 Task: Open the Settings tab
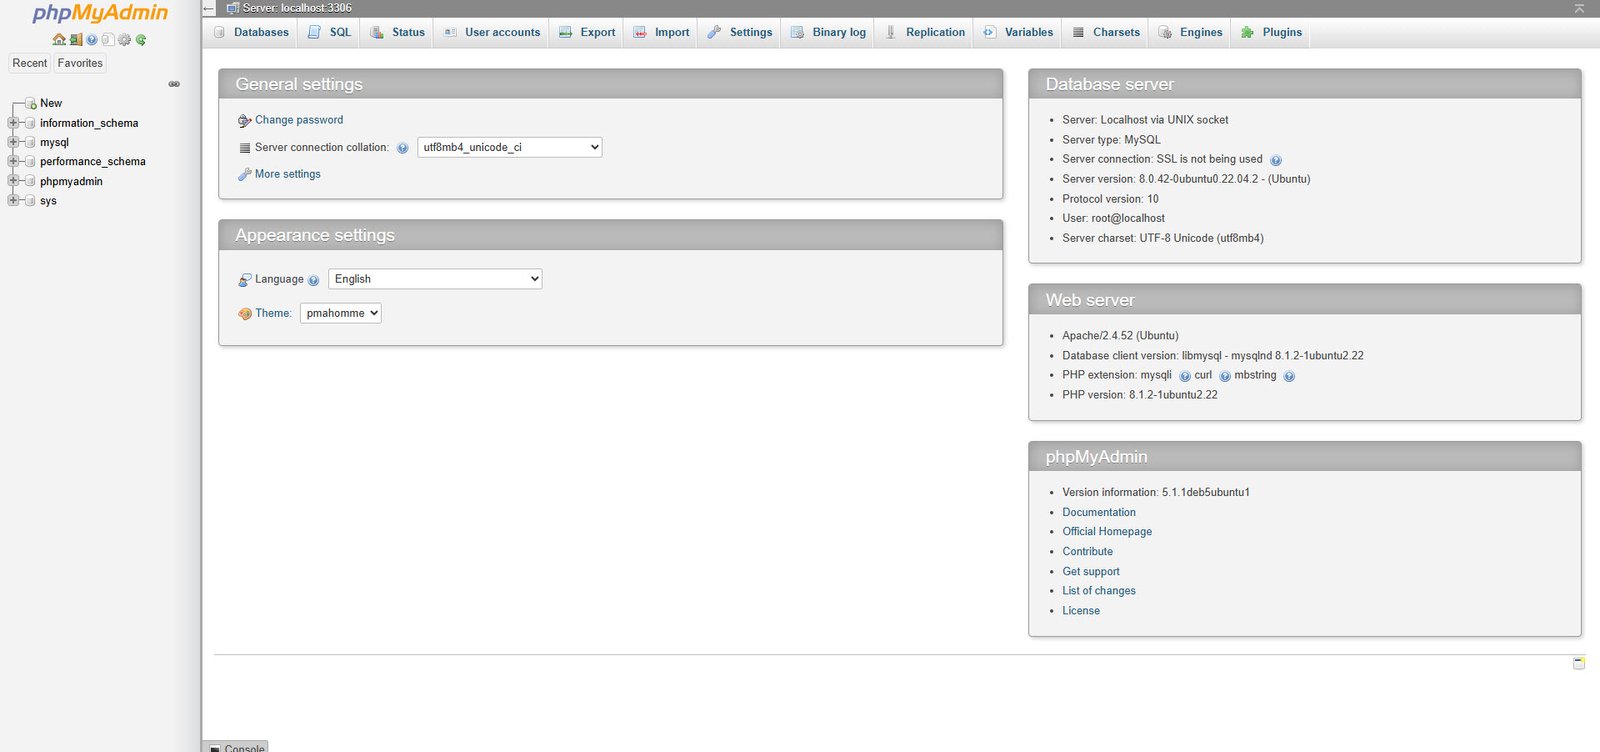click(739, 32)
